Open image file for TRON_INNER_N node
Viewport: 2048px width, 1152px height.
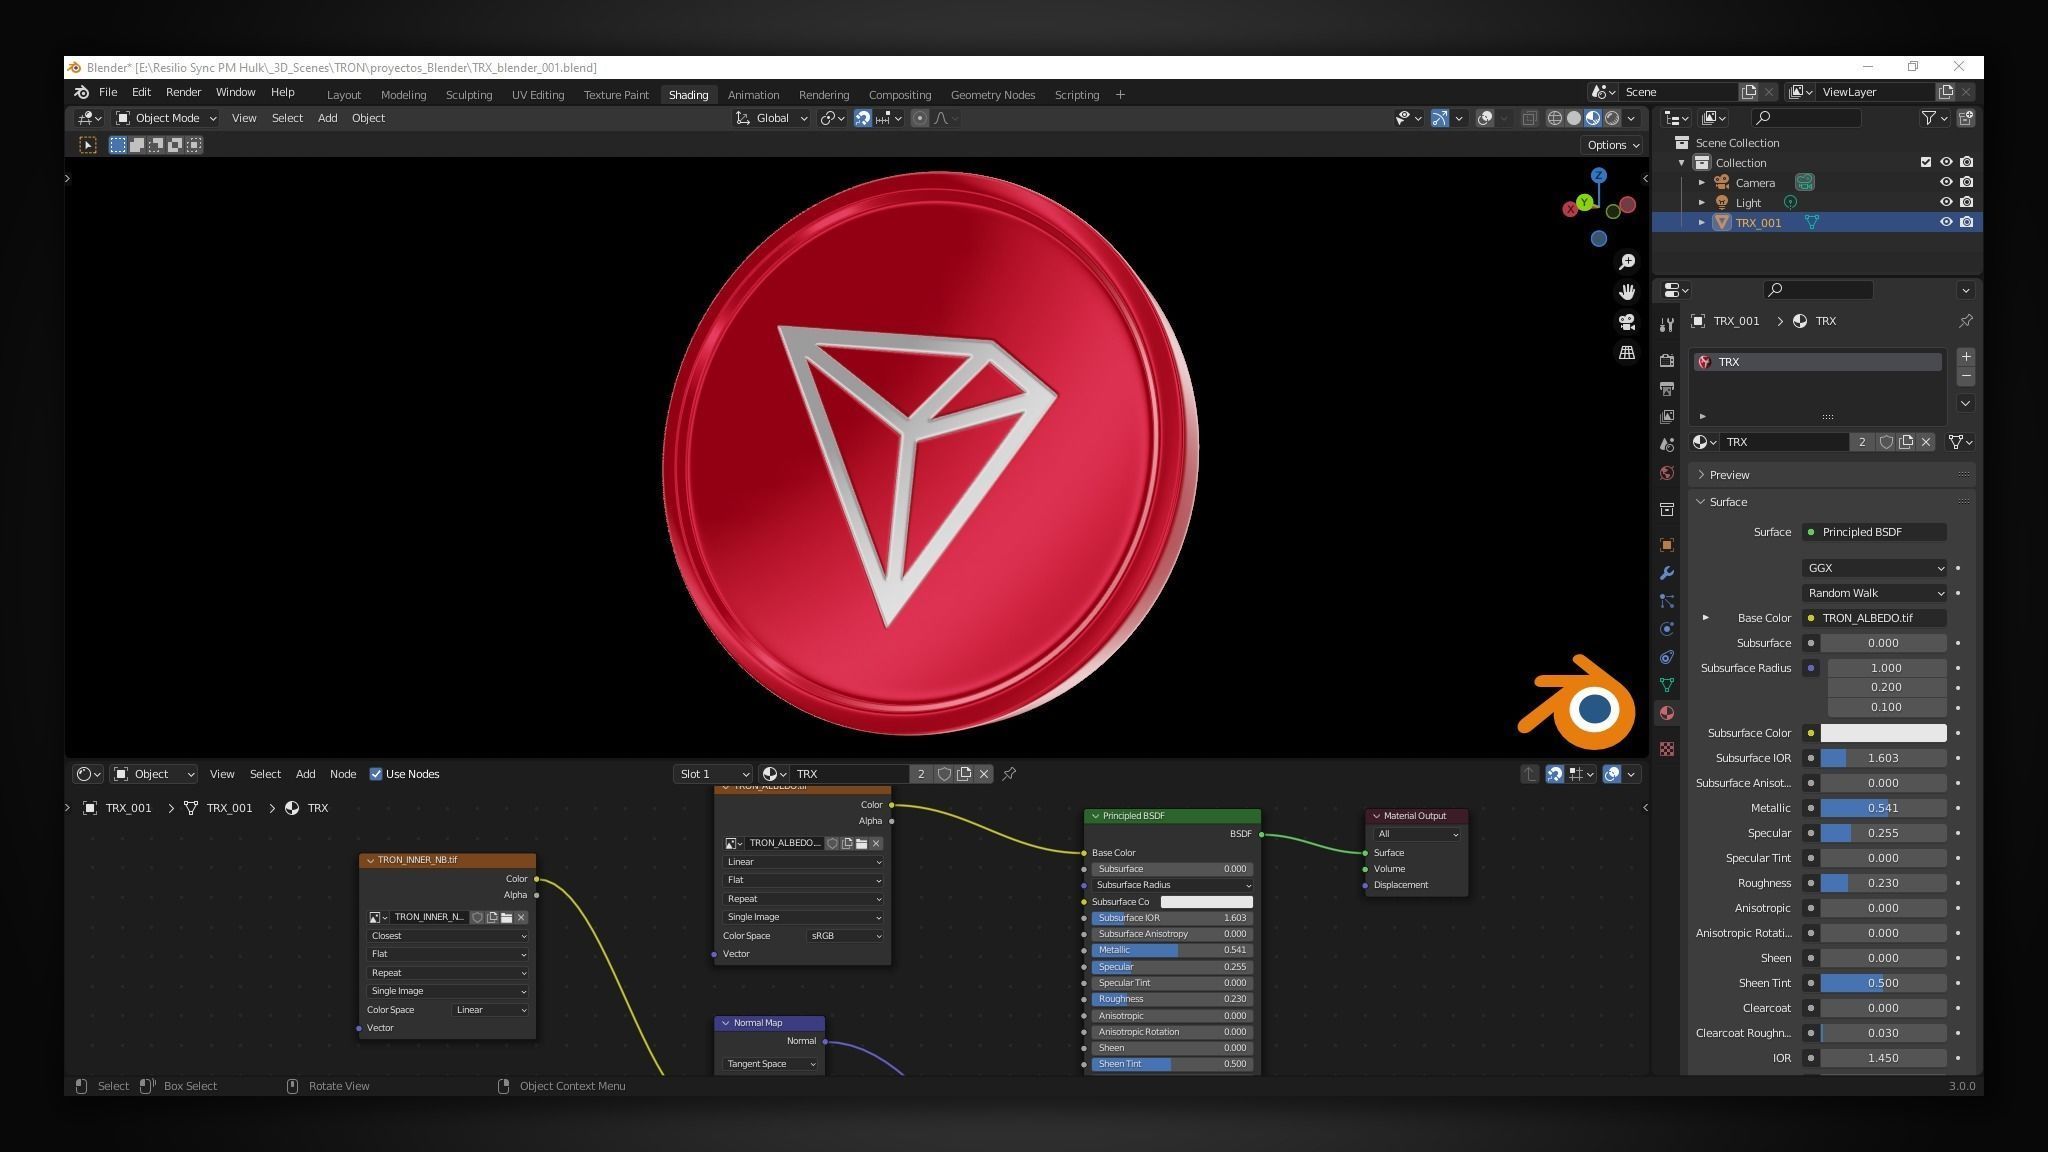(x=506, y=917)
